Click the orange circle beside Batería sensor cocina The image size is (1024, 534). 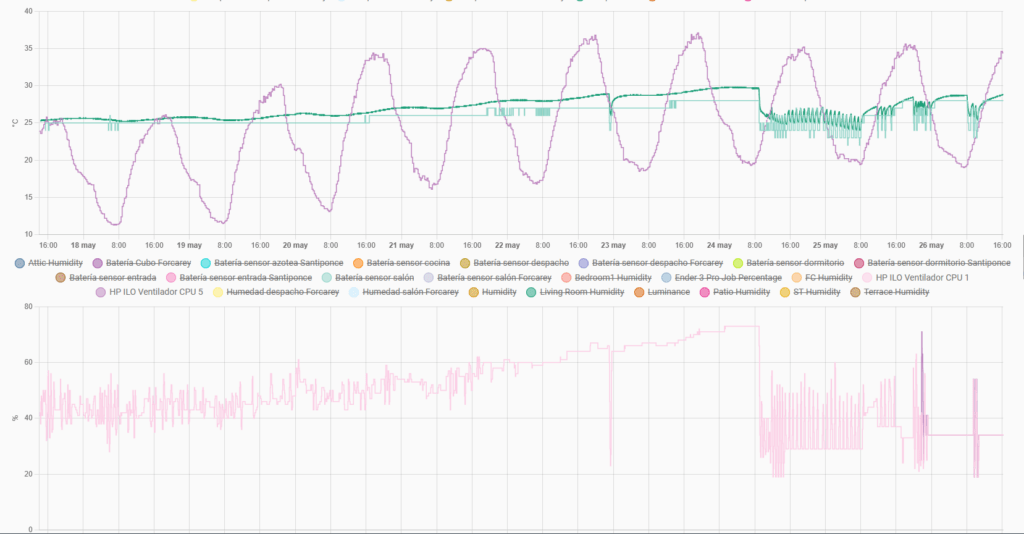(x=358, y=263)
